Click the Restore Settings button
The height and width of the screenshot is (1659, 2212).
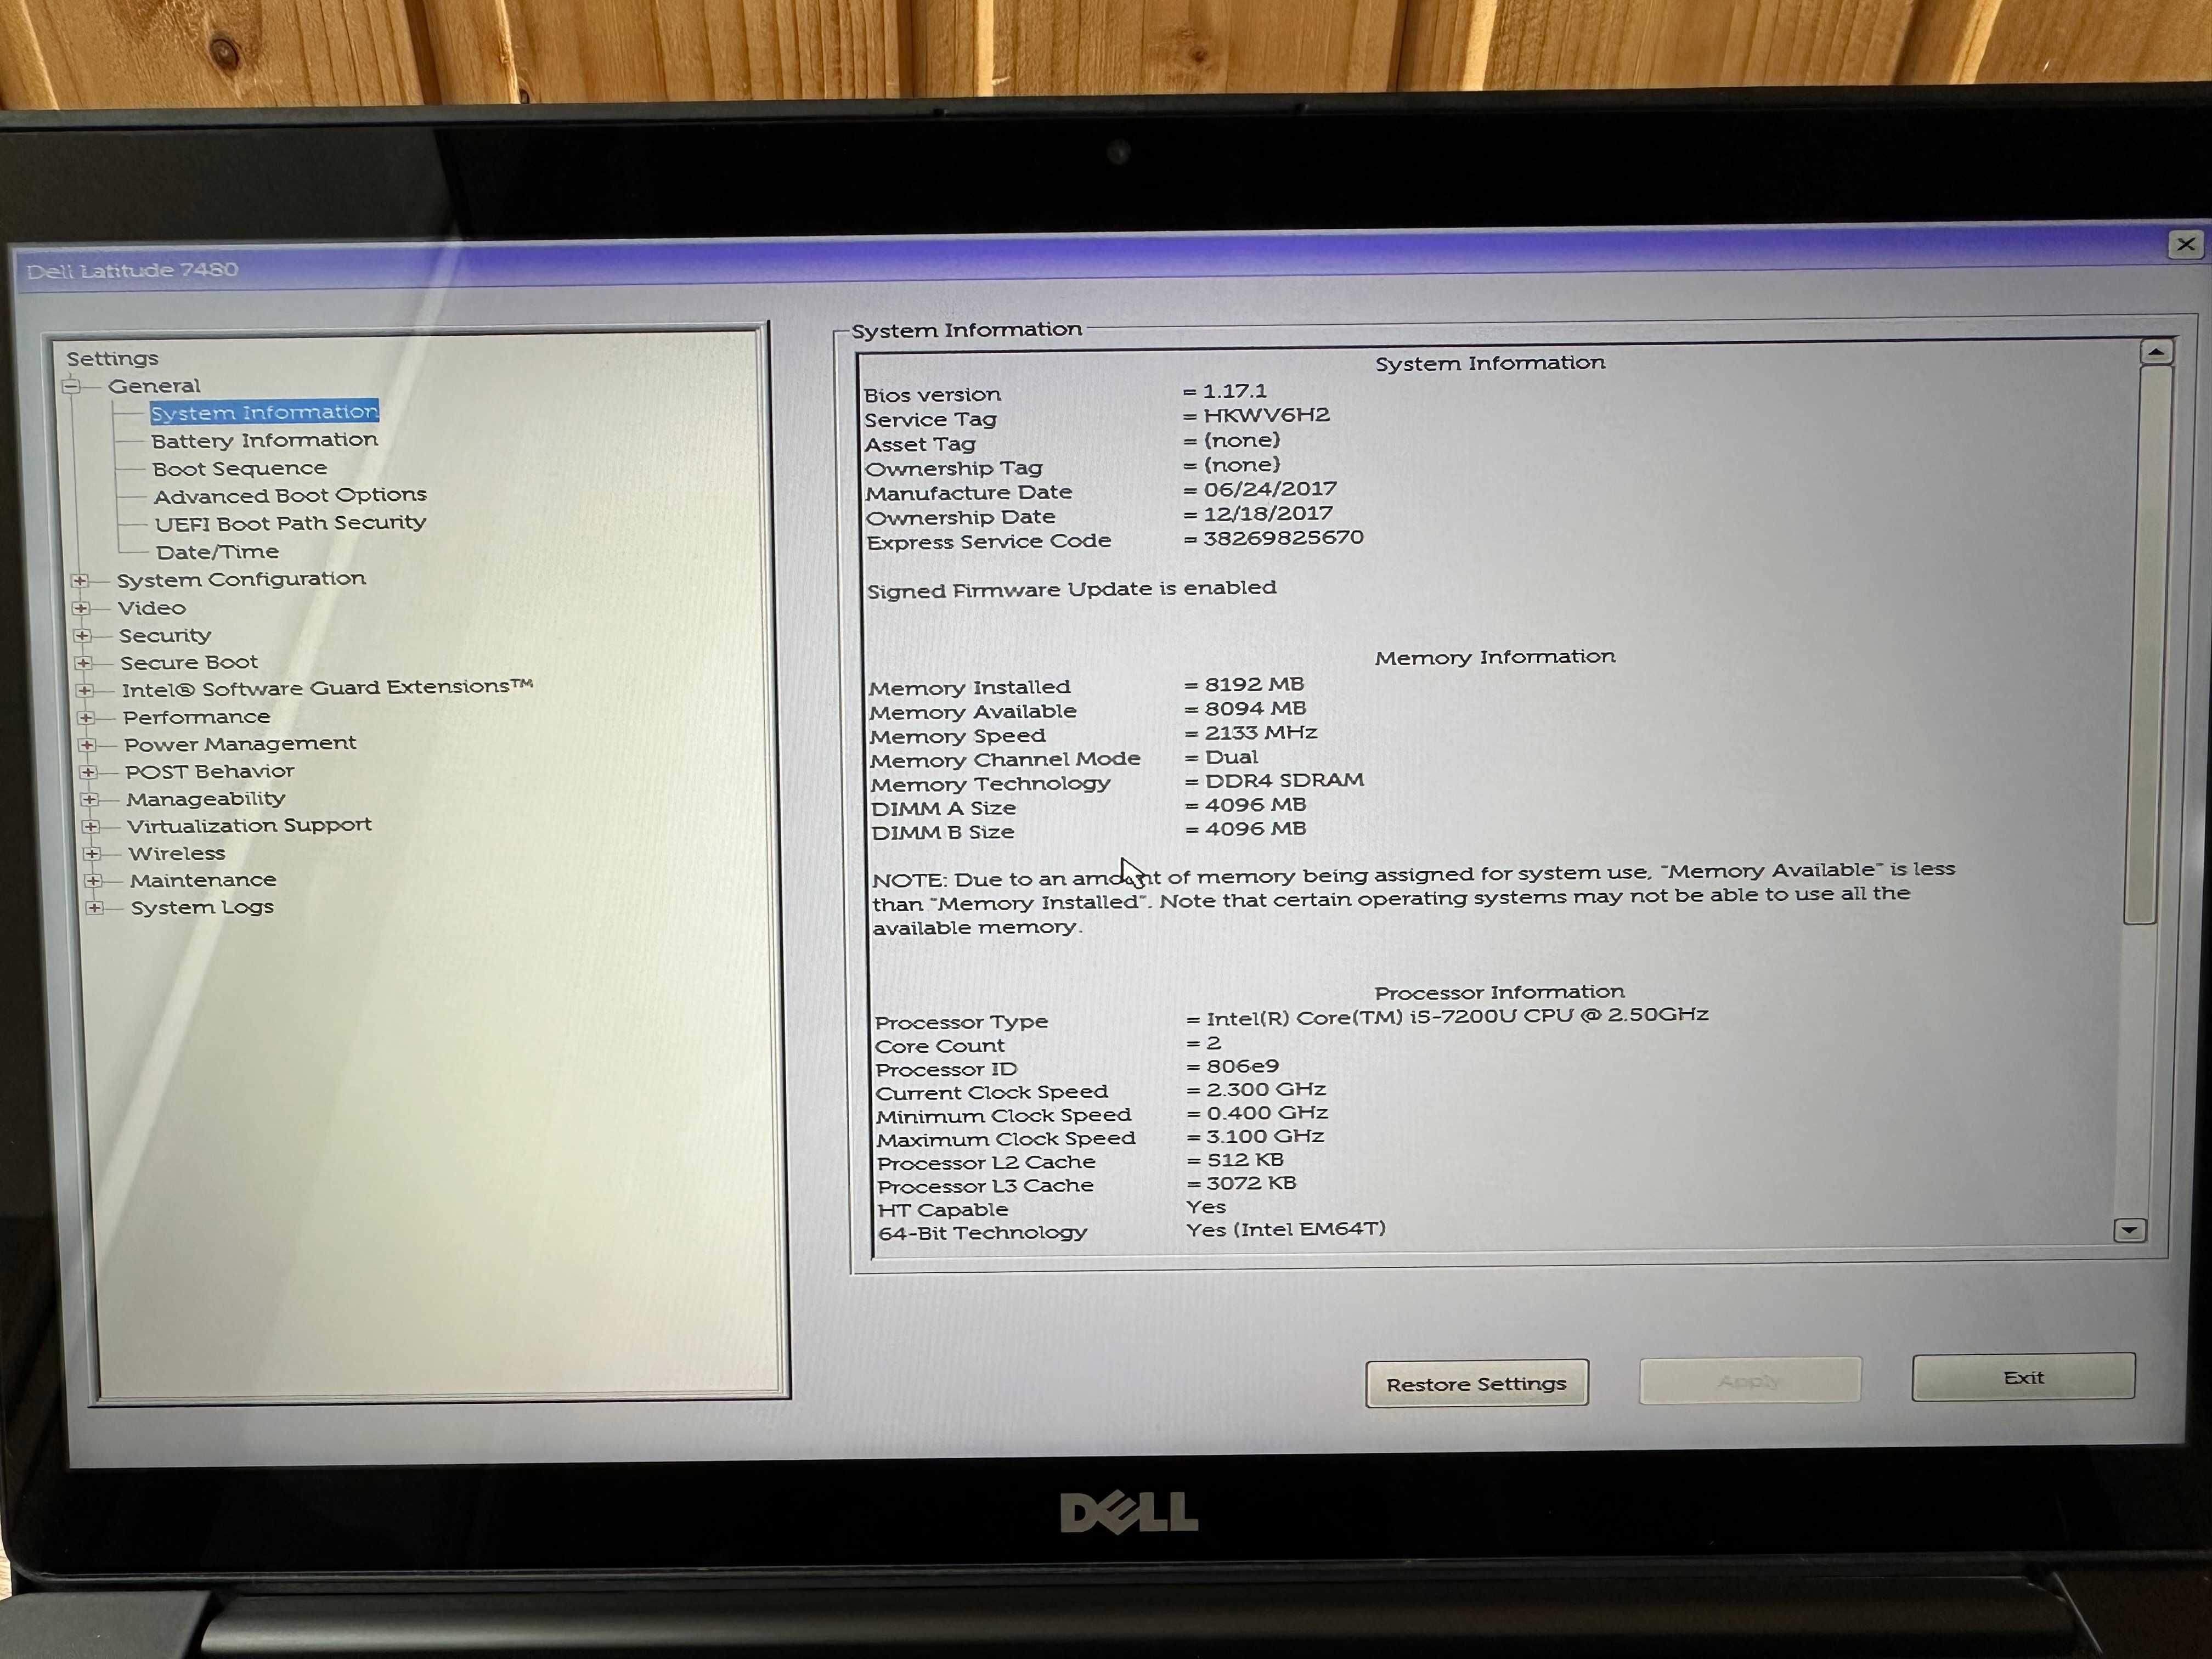point(1477,1384)
